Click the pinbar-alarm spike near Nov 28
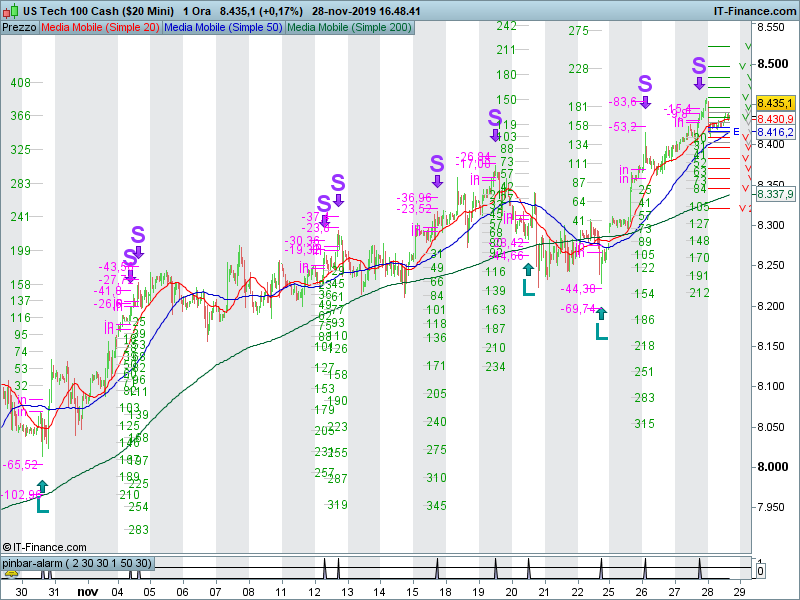The height and width of the screenshot is (600, 800). coord(699,568)
